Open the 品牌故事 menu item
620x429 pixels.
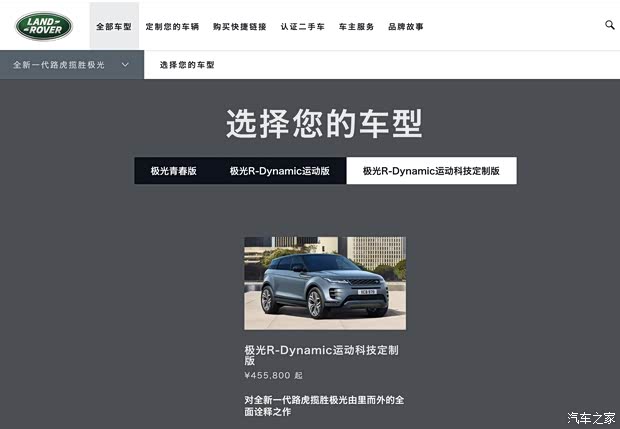[x=406, y=26]
